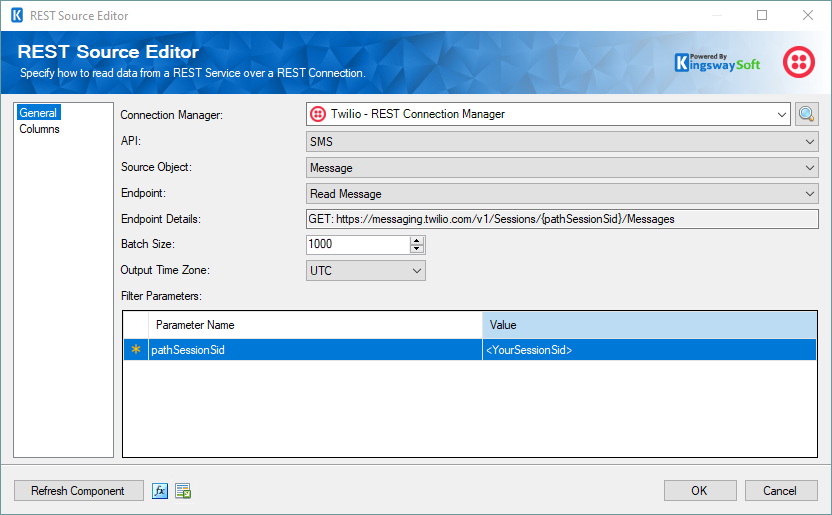Select the General page in left list
The image size is (832, 515).
point(38,113)
